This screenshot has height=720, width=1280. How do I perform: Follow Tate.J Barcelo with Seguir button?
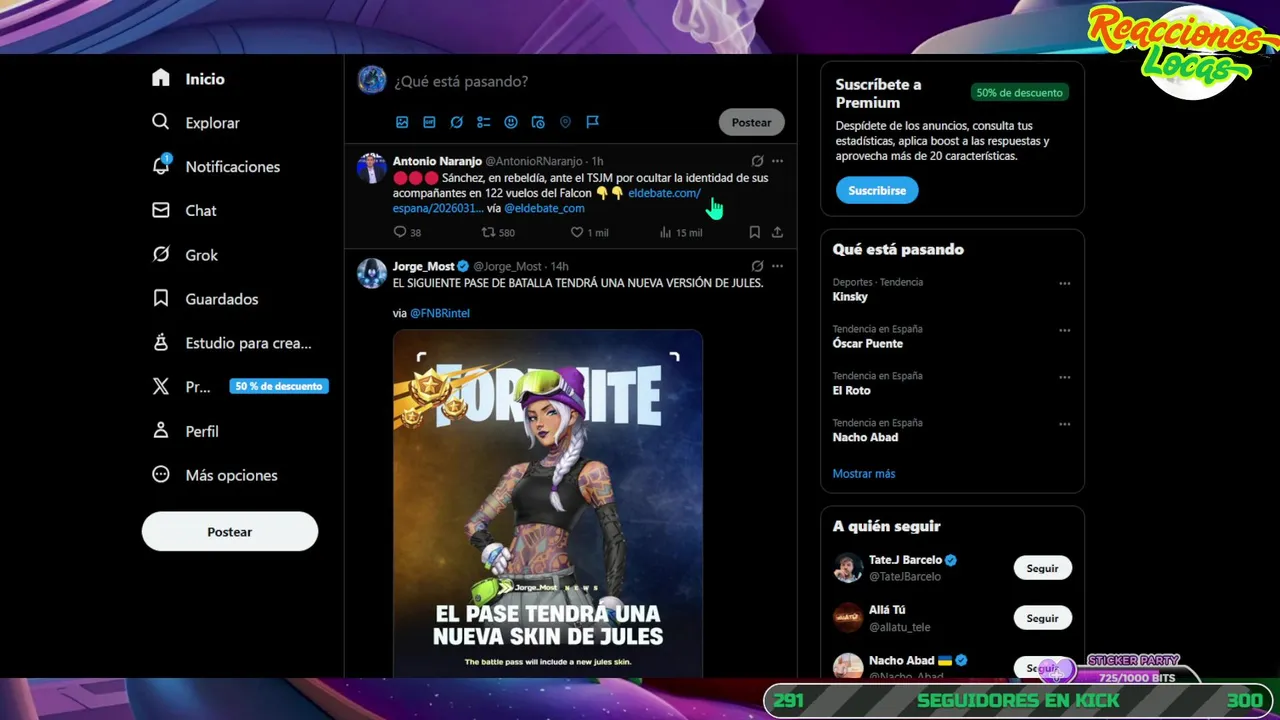[x=1042, y=568]
